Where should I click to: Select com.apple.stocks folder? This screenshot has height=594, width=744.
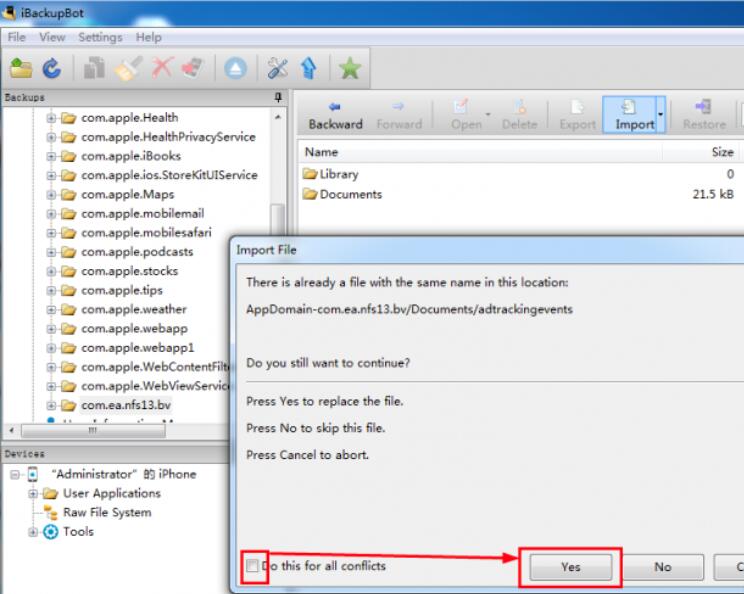[130, 271]
